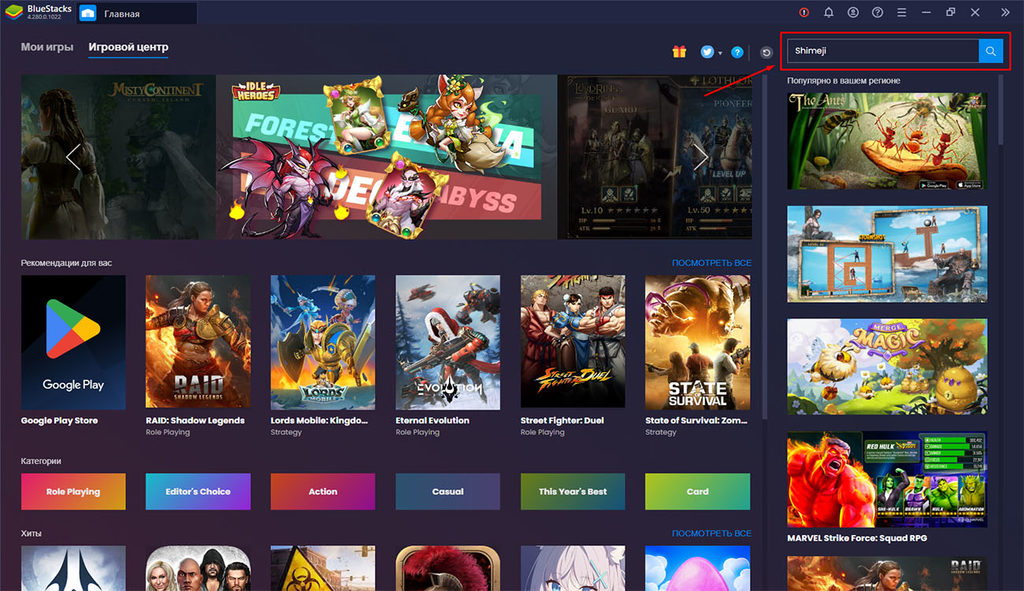Click the right sidebar scrollbar
The width and height of the screenshot is (1024, 591).
pyautogui.click(x=1001, y=110)
